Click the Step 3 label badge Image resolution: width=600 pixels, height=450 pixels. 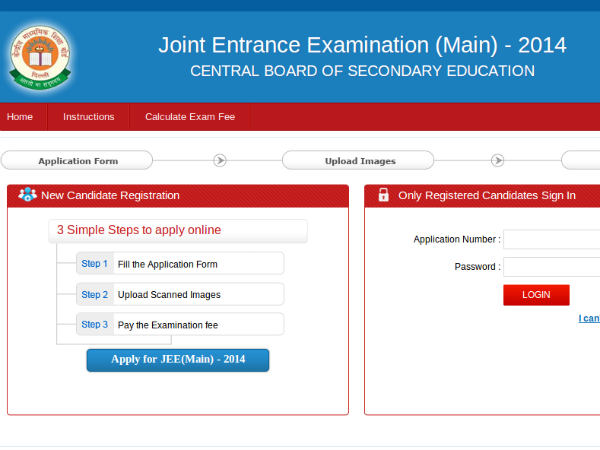click(x=94, y=324)
